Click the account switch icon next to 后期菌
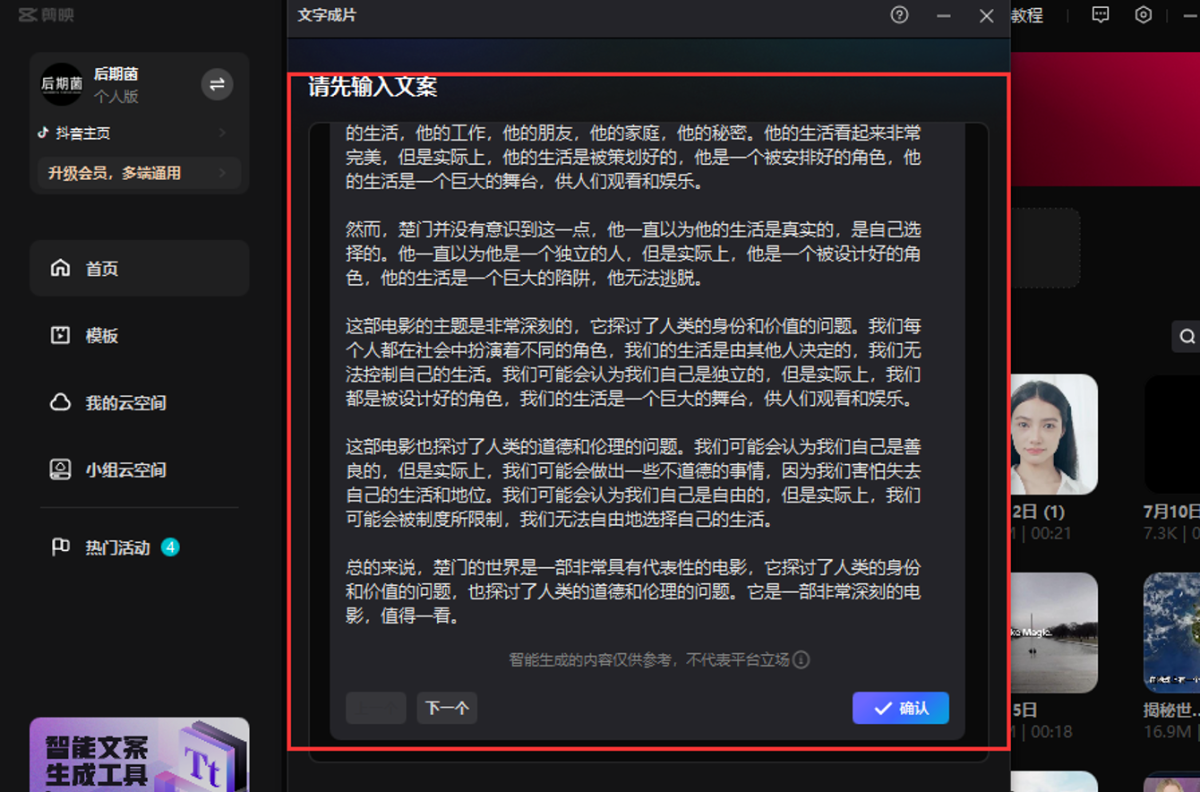This screenshot has height=792, width=1200. (x=217, y=85)
